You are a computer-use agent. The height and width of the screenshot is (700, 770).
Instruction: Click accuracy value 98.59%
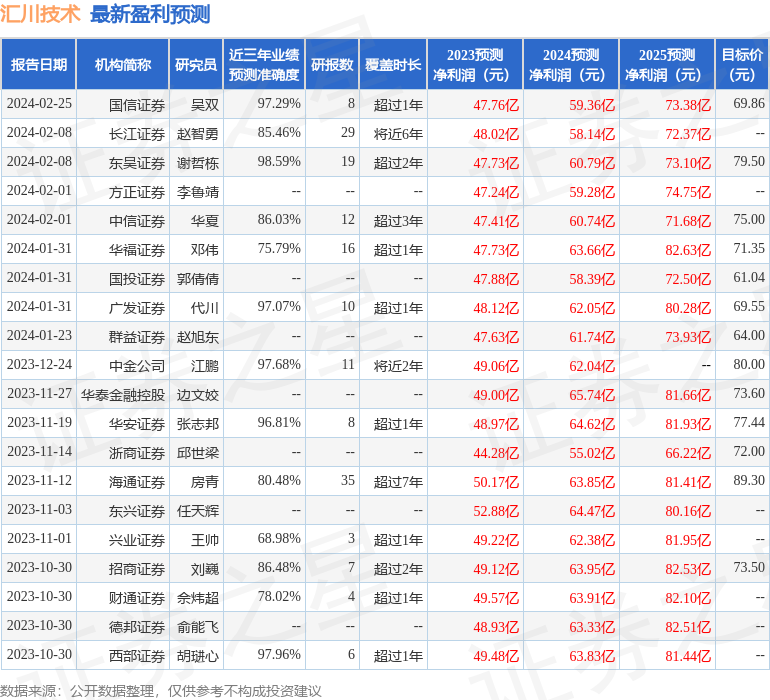tap(279, 162)
